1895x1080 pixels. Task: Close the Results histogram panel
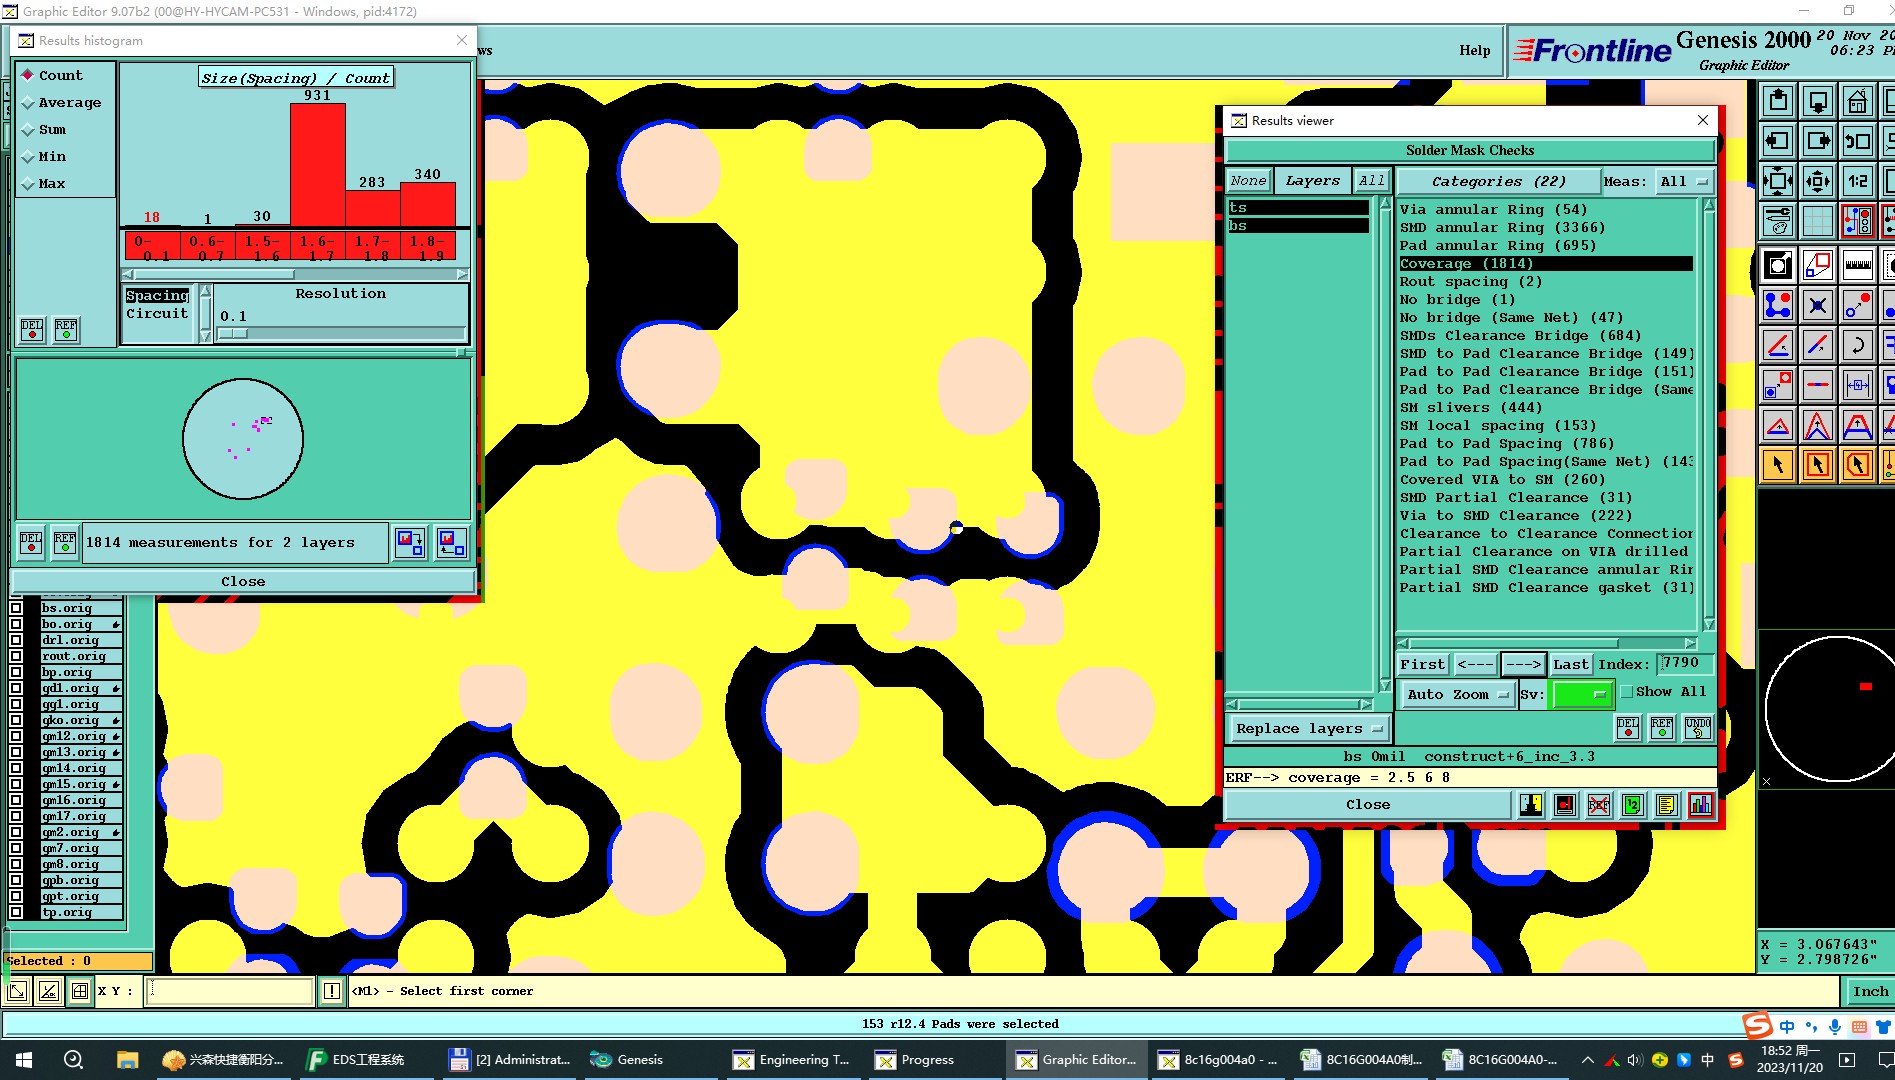coord(243,581)
